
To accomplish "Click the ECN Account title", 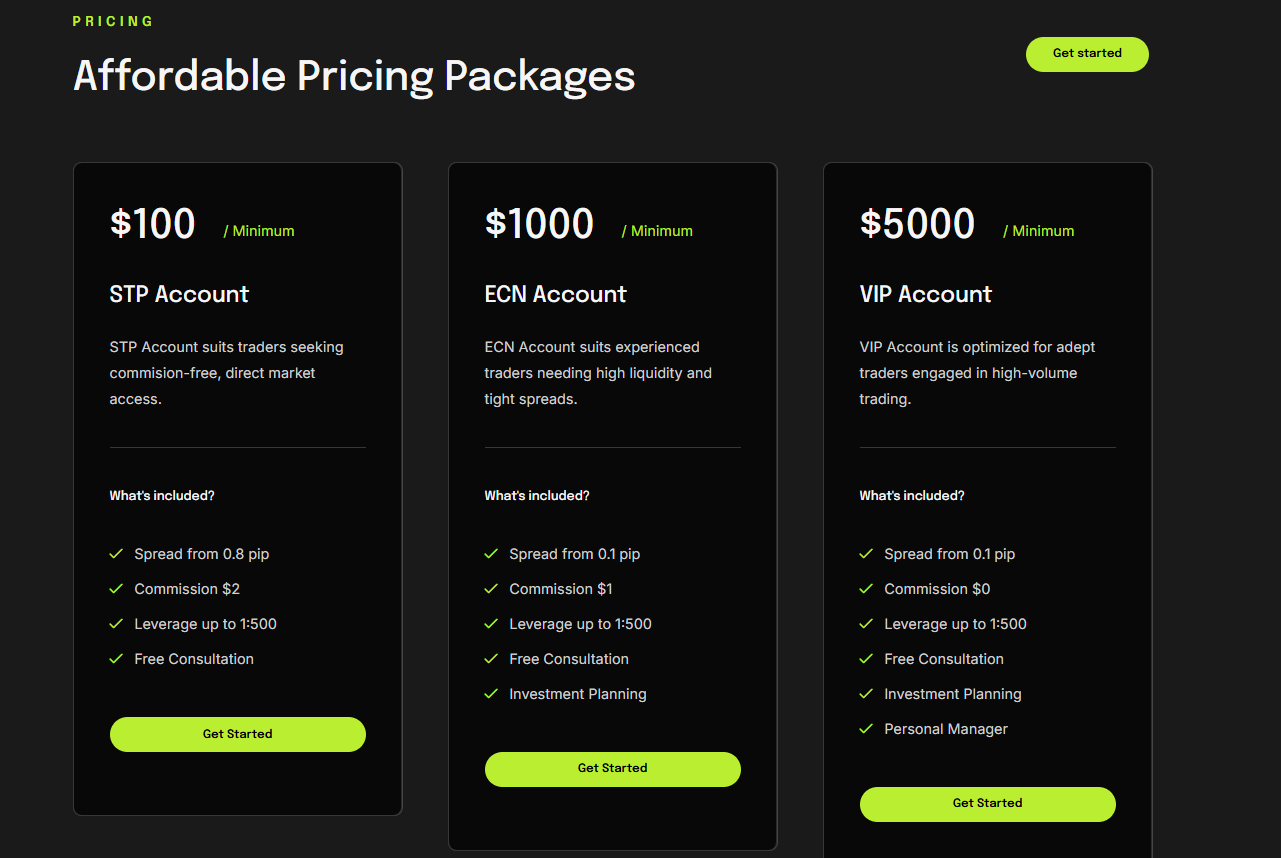I will coord(555,294).
